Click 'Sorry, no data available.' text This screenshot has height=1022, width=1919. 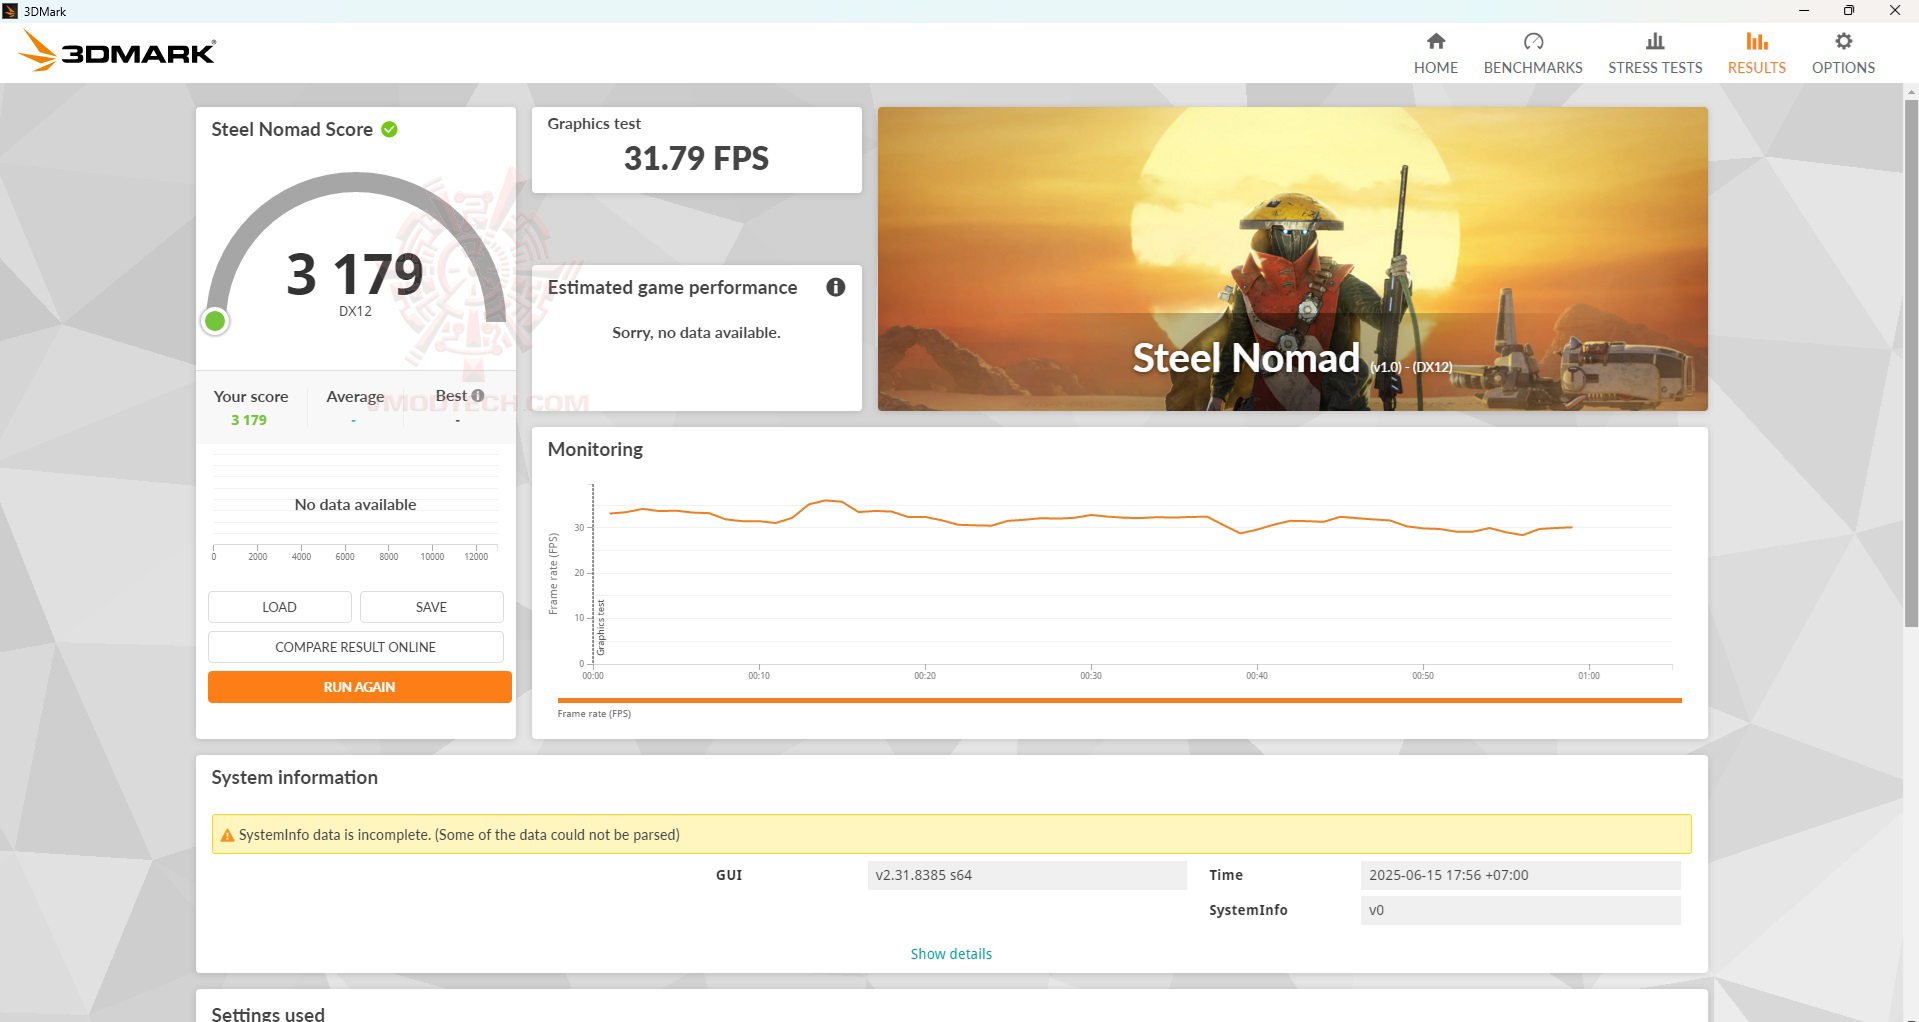(696, 332)
